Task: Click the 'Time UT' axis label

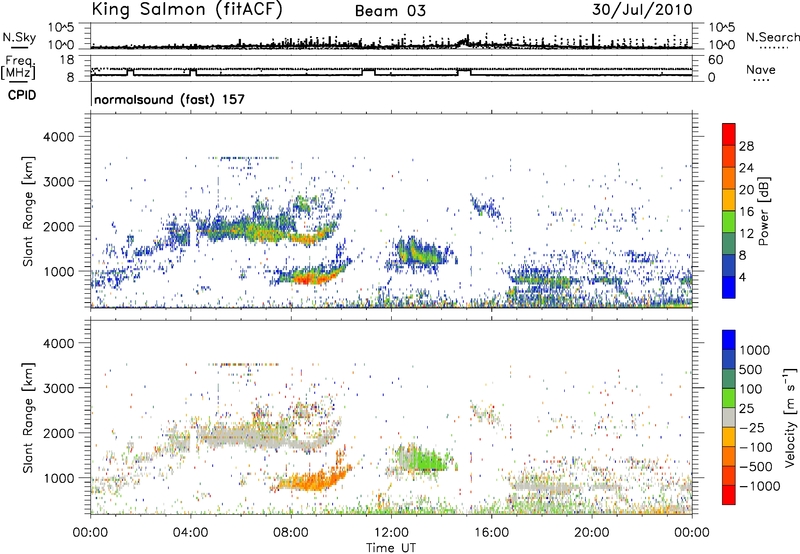Action: tap(391, 548)
